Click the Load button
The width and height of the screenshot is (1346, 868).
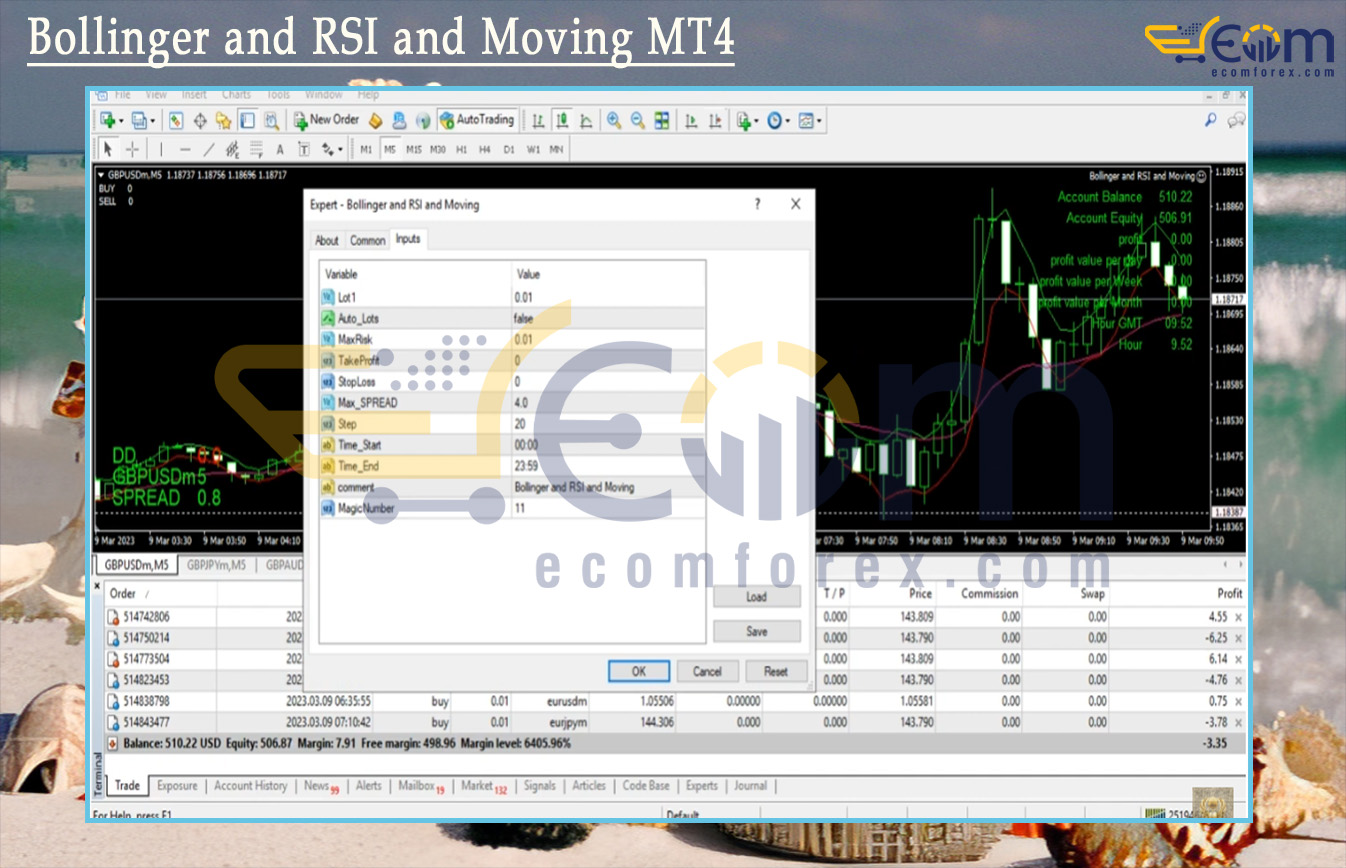pyautogui.click(x=756, y=597)
